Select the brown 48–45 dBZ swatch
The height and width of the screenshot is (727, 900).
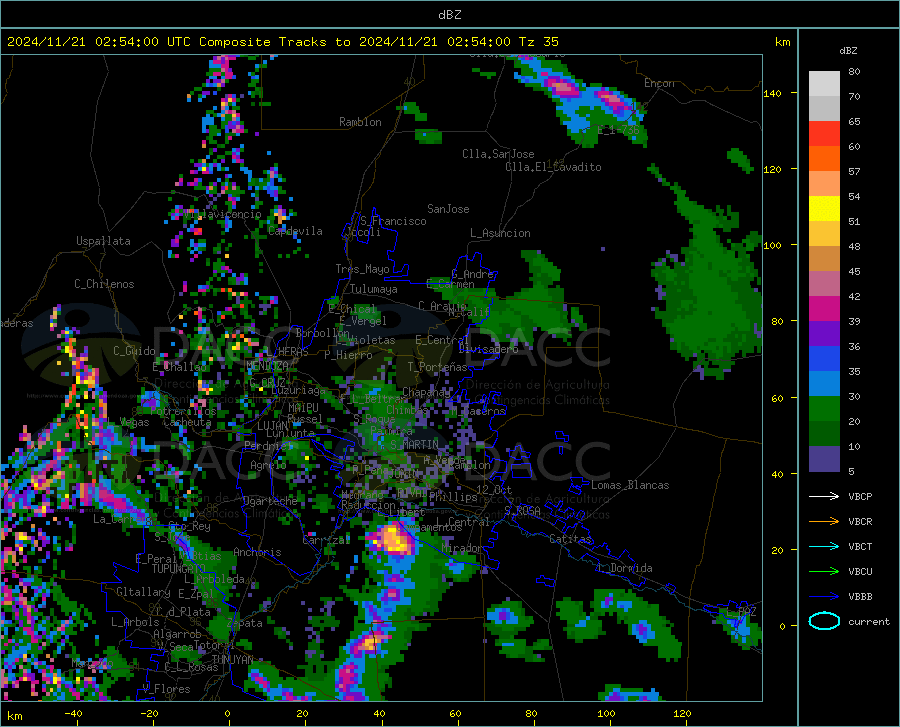[824, 259]
